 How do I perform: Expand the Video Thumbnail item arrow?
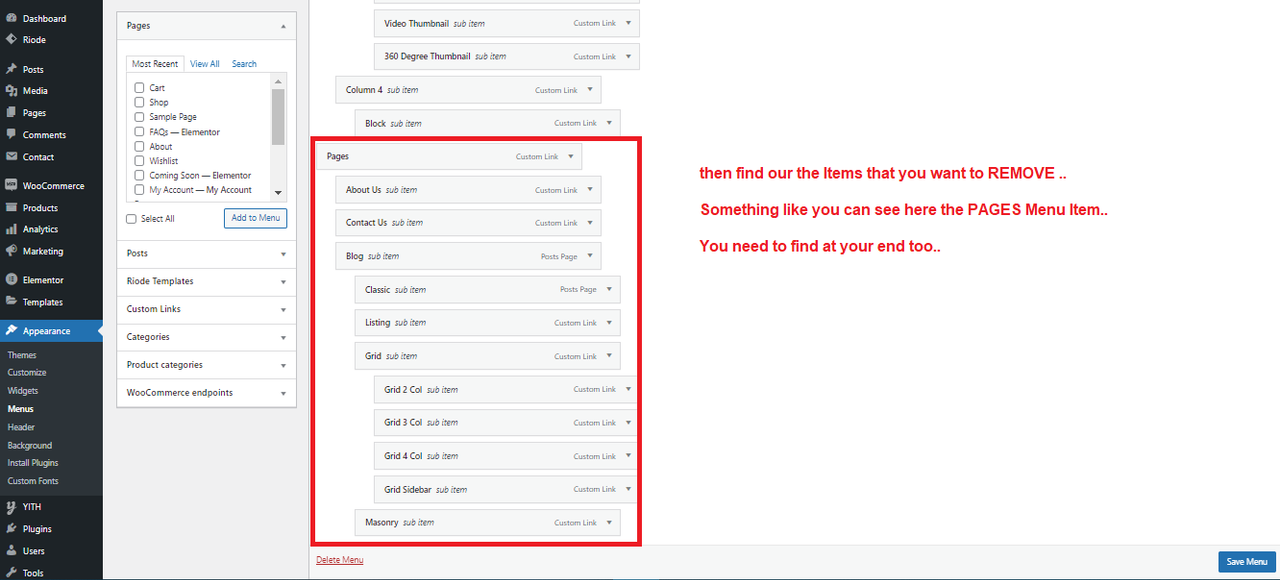click(x=629, y=23)
